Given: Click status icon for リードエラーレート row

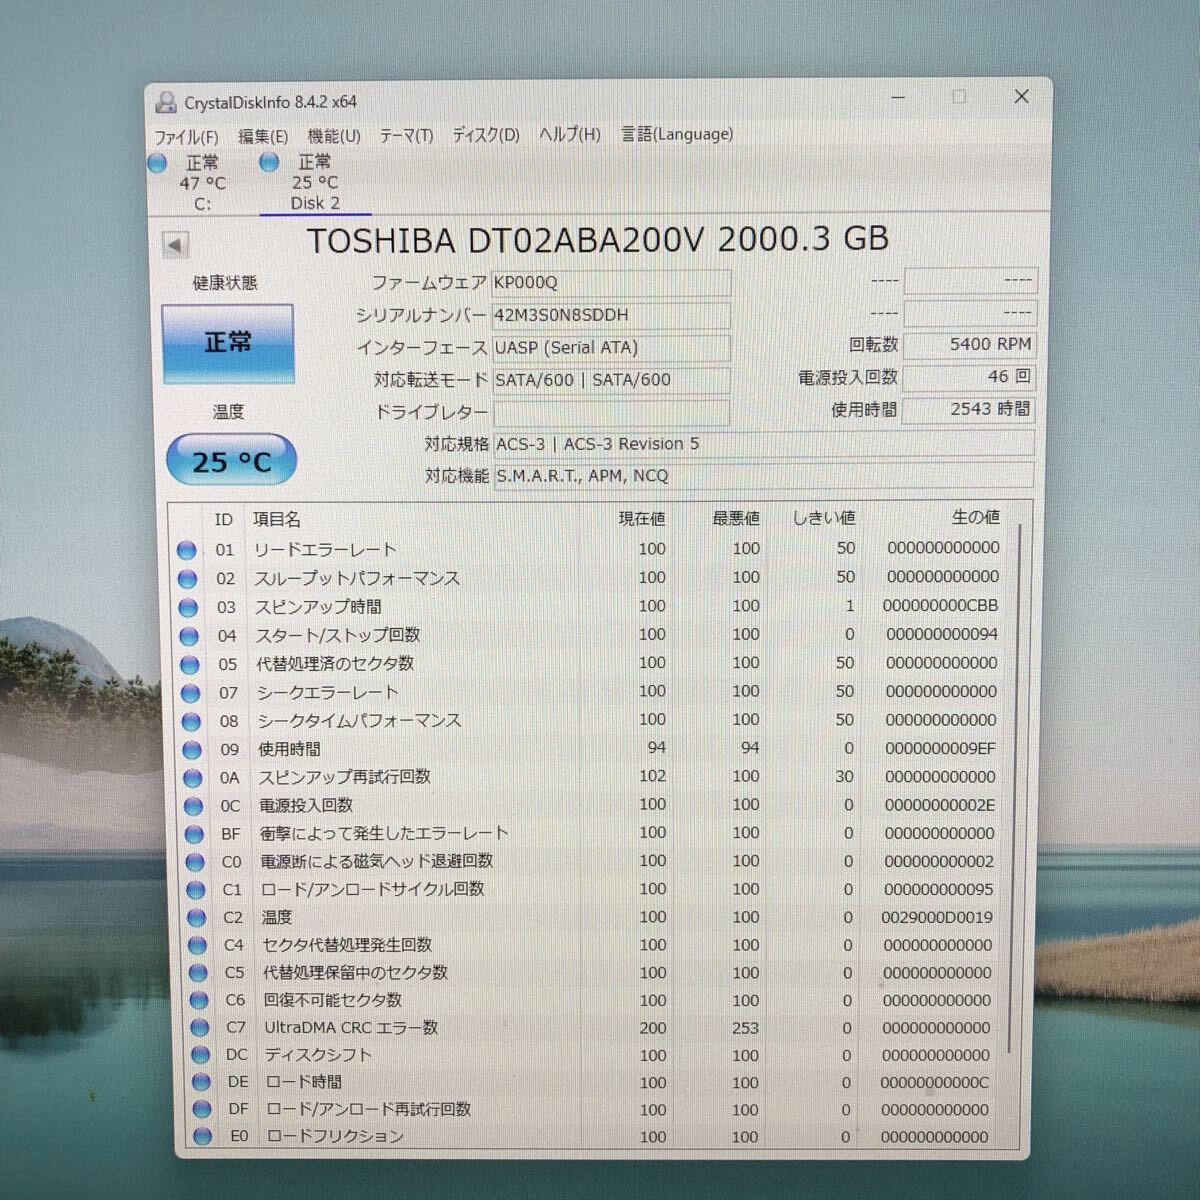Looking at the screenshot, I should click(x=186, y=550).
